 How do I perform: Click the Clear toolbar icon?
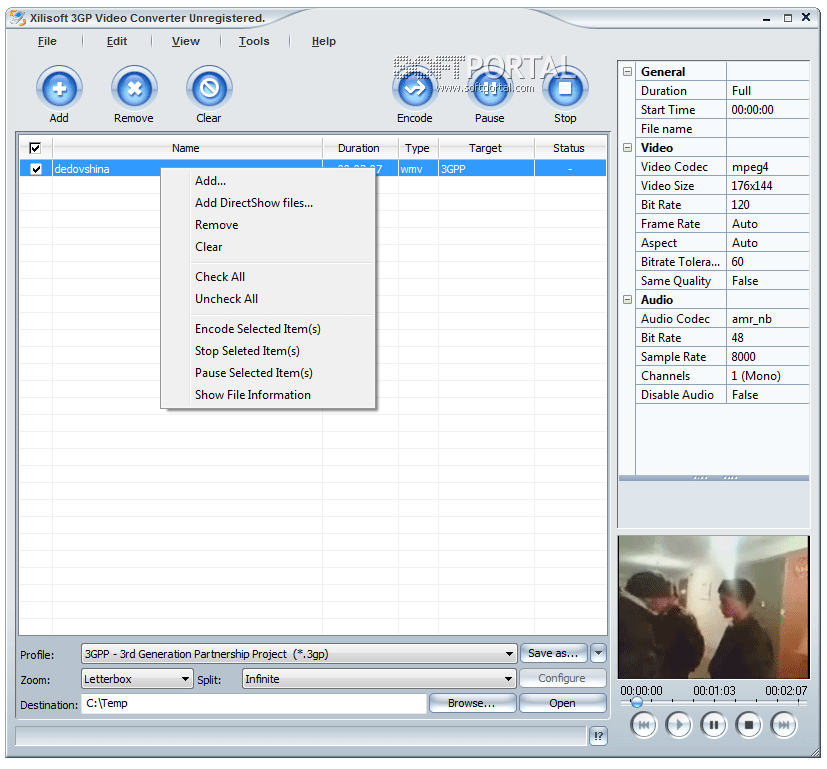209,88
